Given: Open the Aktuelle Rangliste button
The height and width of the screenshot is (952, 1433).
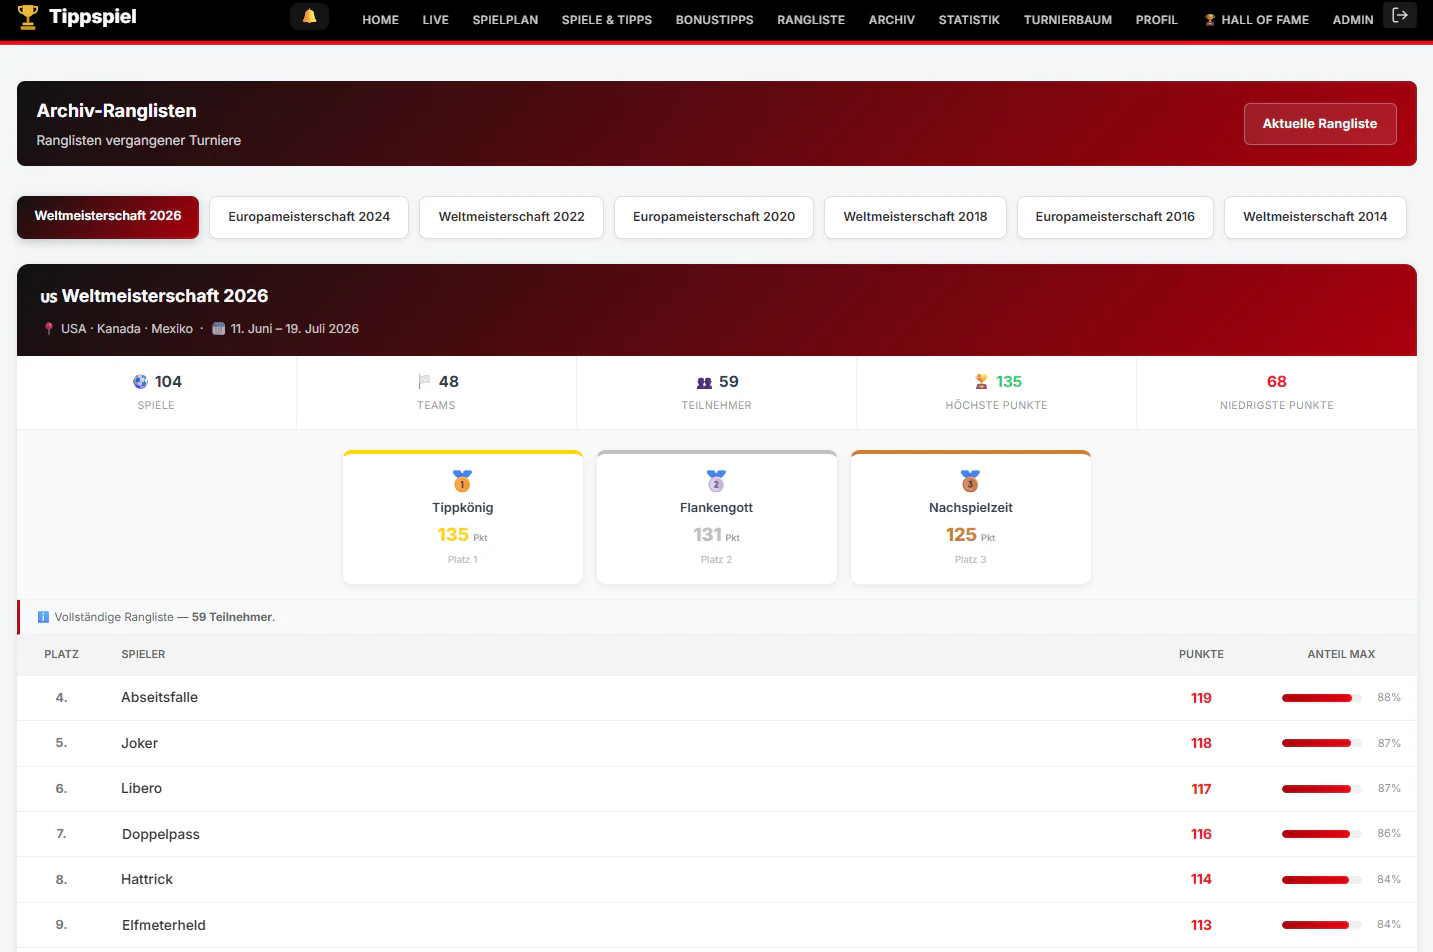Looking at the screenshot, I should pyautogui.click(x=1320, y=124).
